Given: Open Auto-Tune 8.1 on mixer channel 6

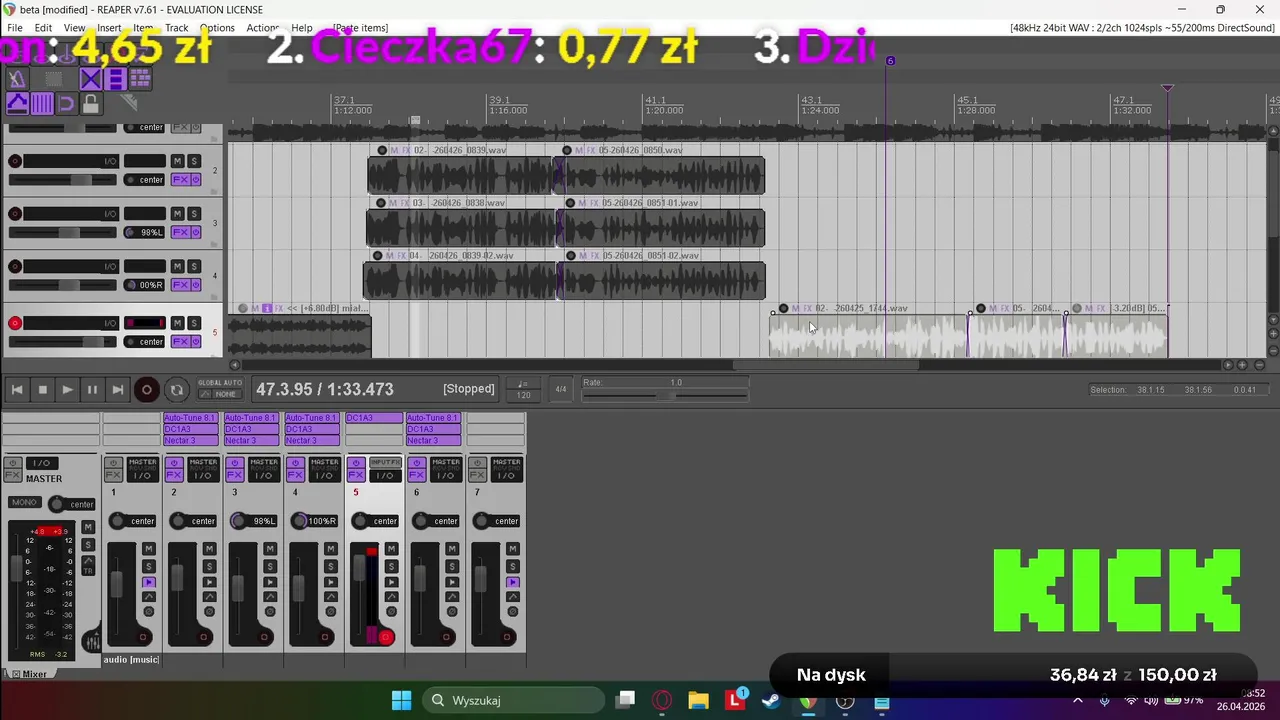Looking at the screenshot, I should (433, 417).
